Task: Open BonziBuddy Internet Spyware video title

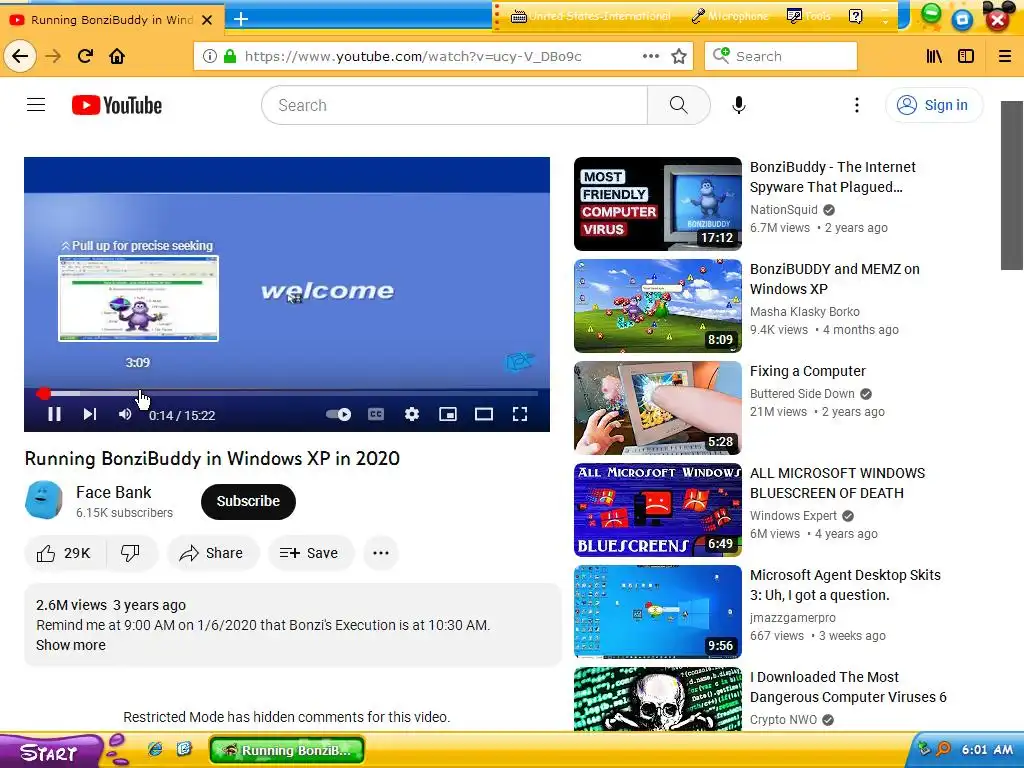Action: 833,177
